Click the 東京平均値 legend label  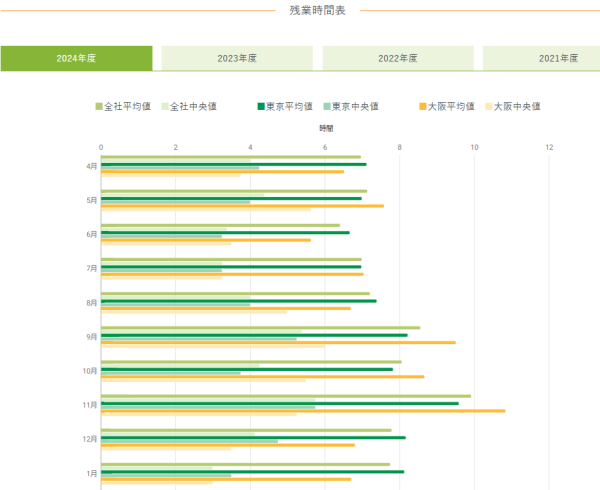tap(289, 106)
